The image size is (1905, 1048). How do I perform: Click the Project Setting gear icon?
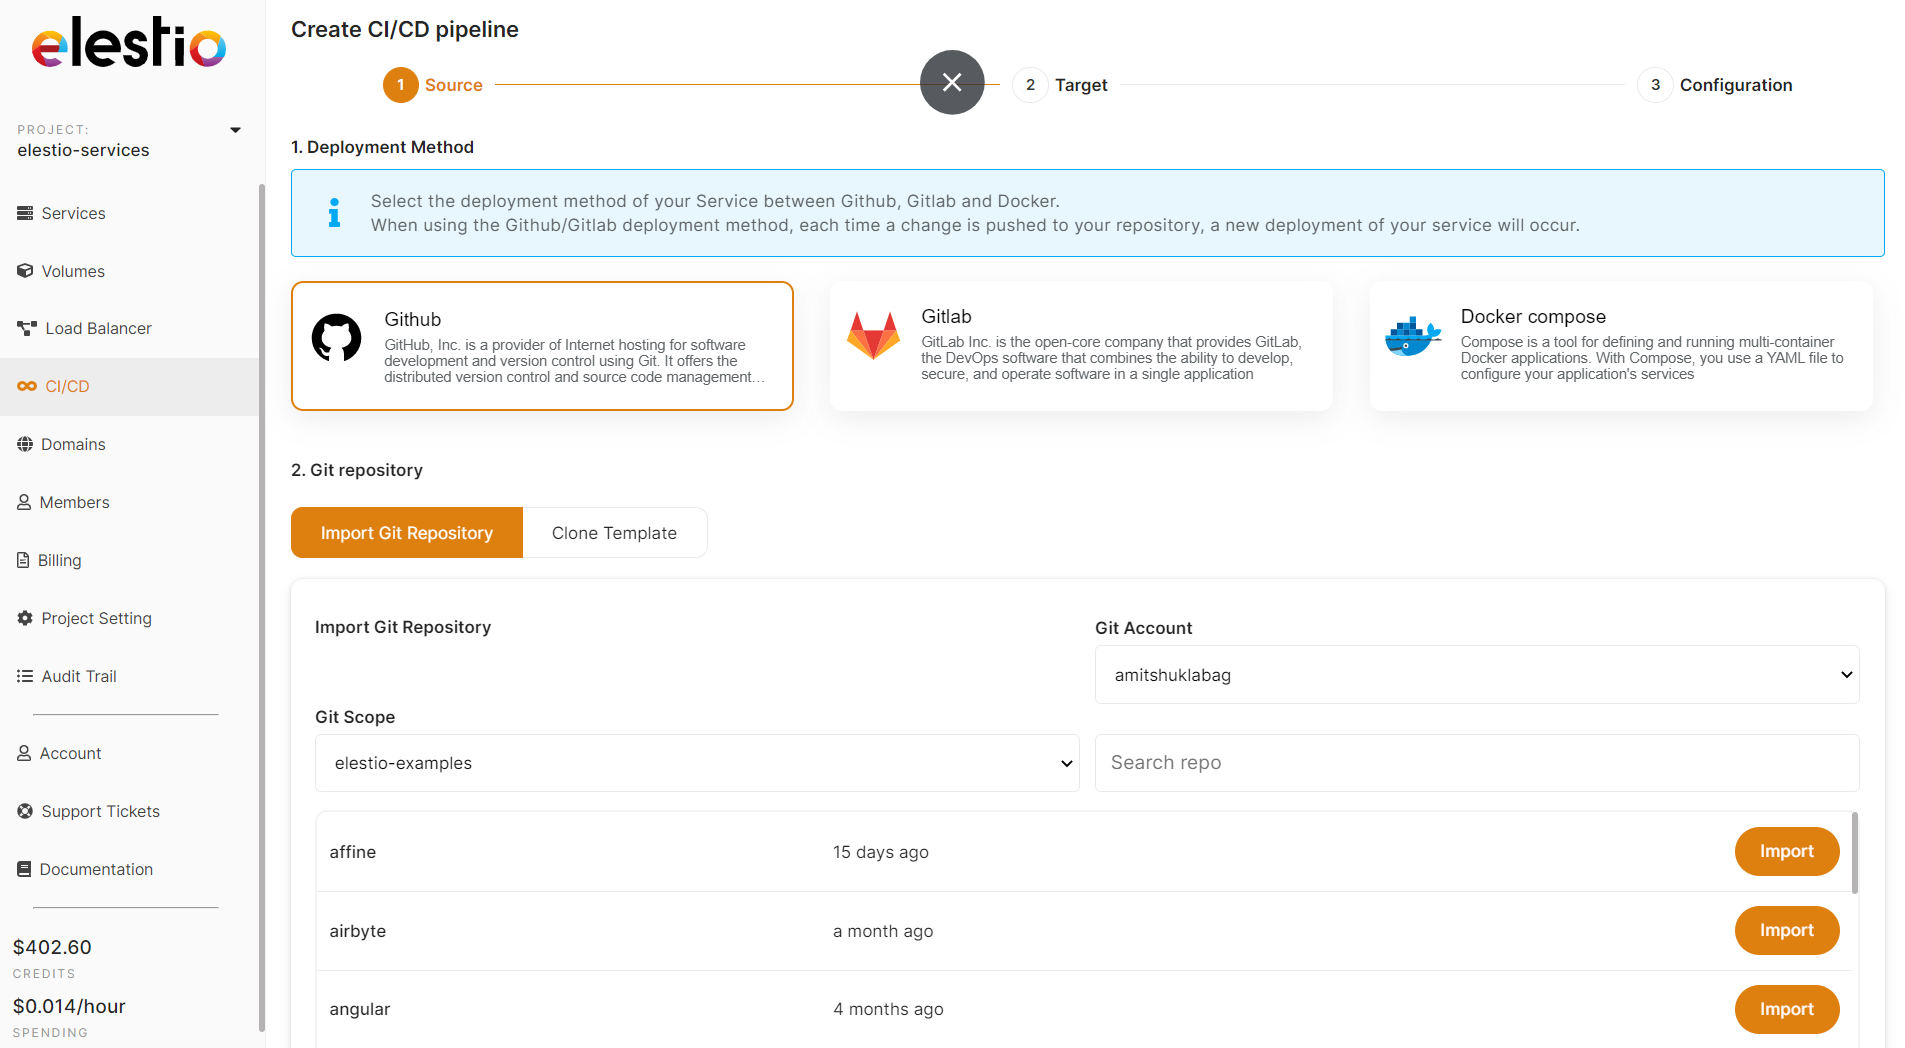[x=25, y=618]
